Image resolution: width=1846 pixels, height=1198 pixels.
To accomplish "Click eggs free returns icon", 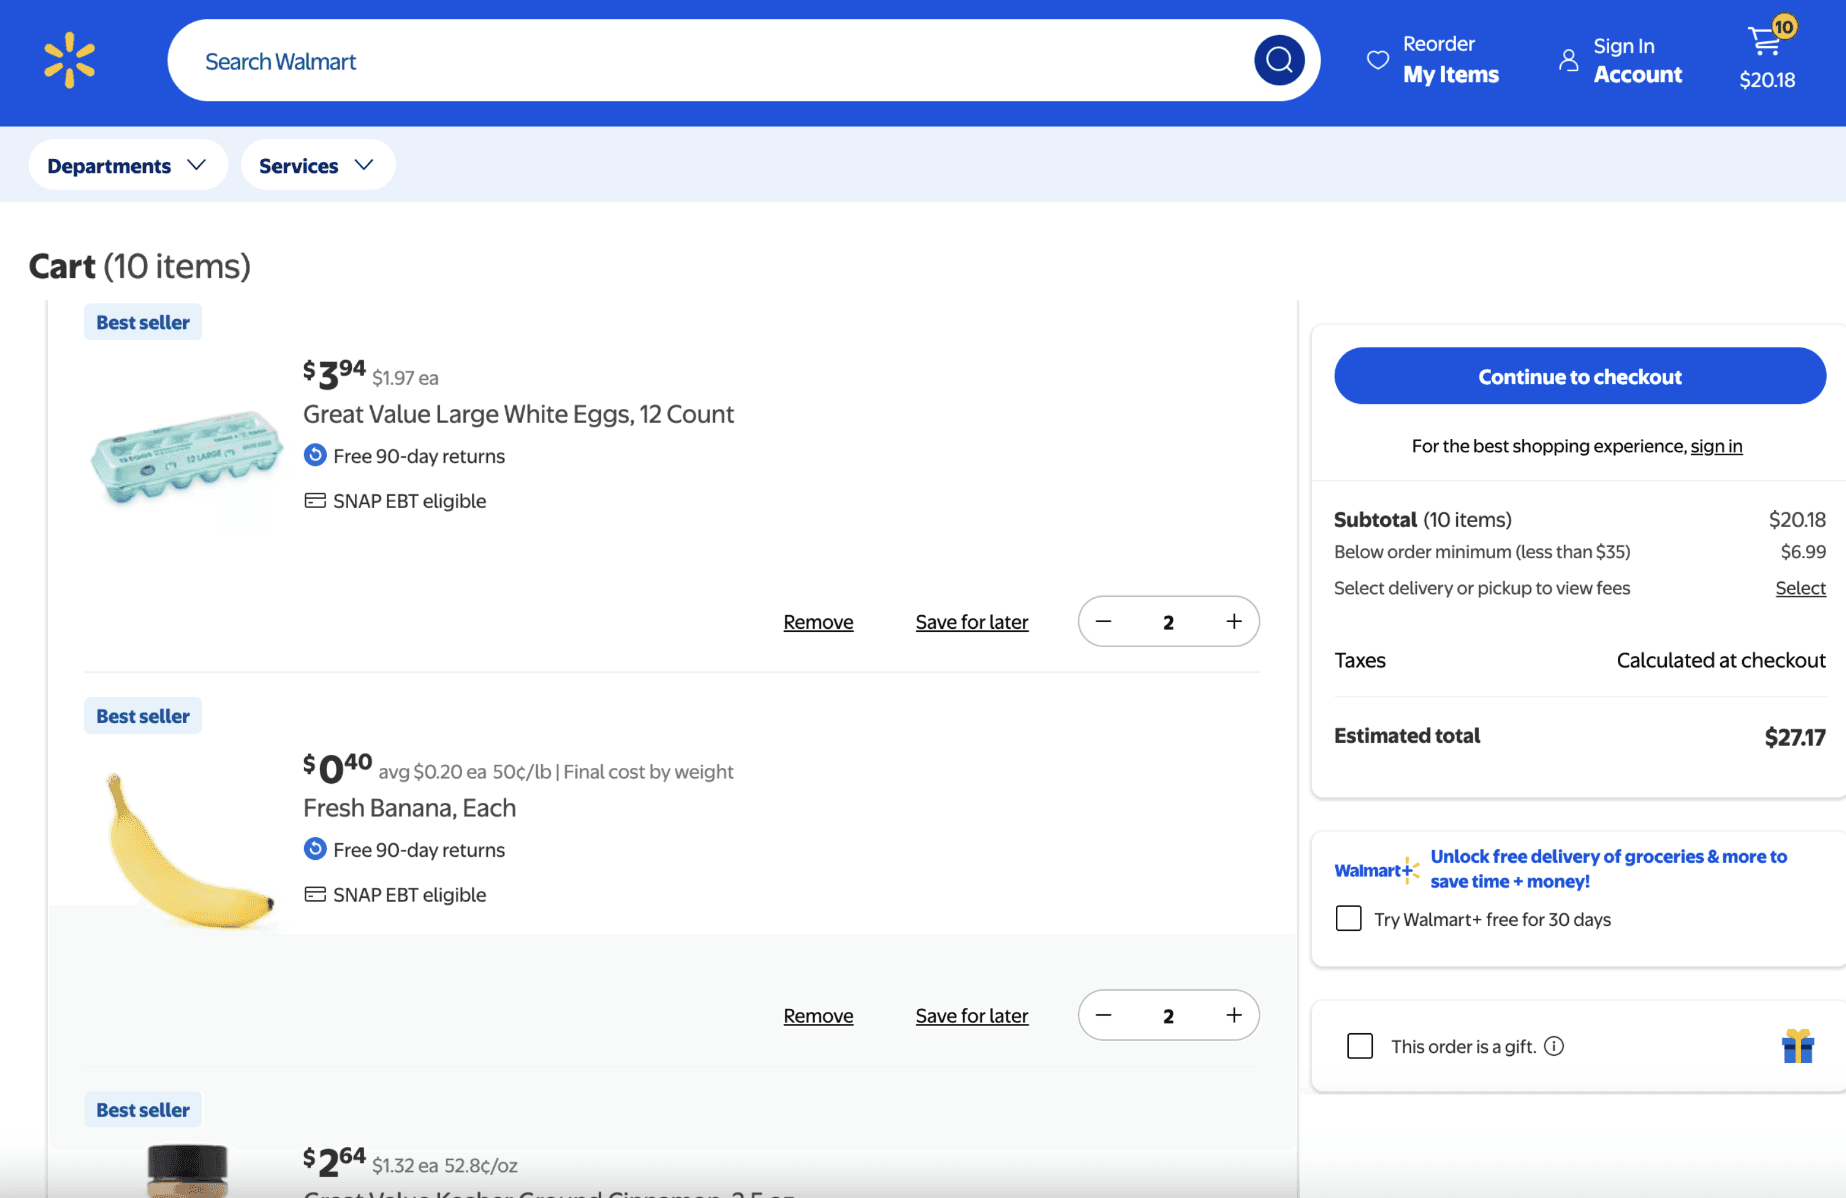I will [315, 455].
